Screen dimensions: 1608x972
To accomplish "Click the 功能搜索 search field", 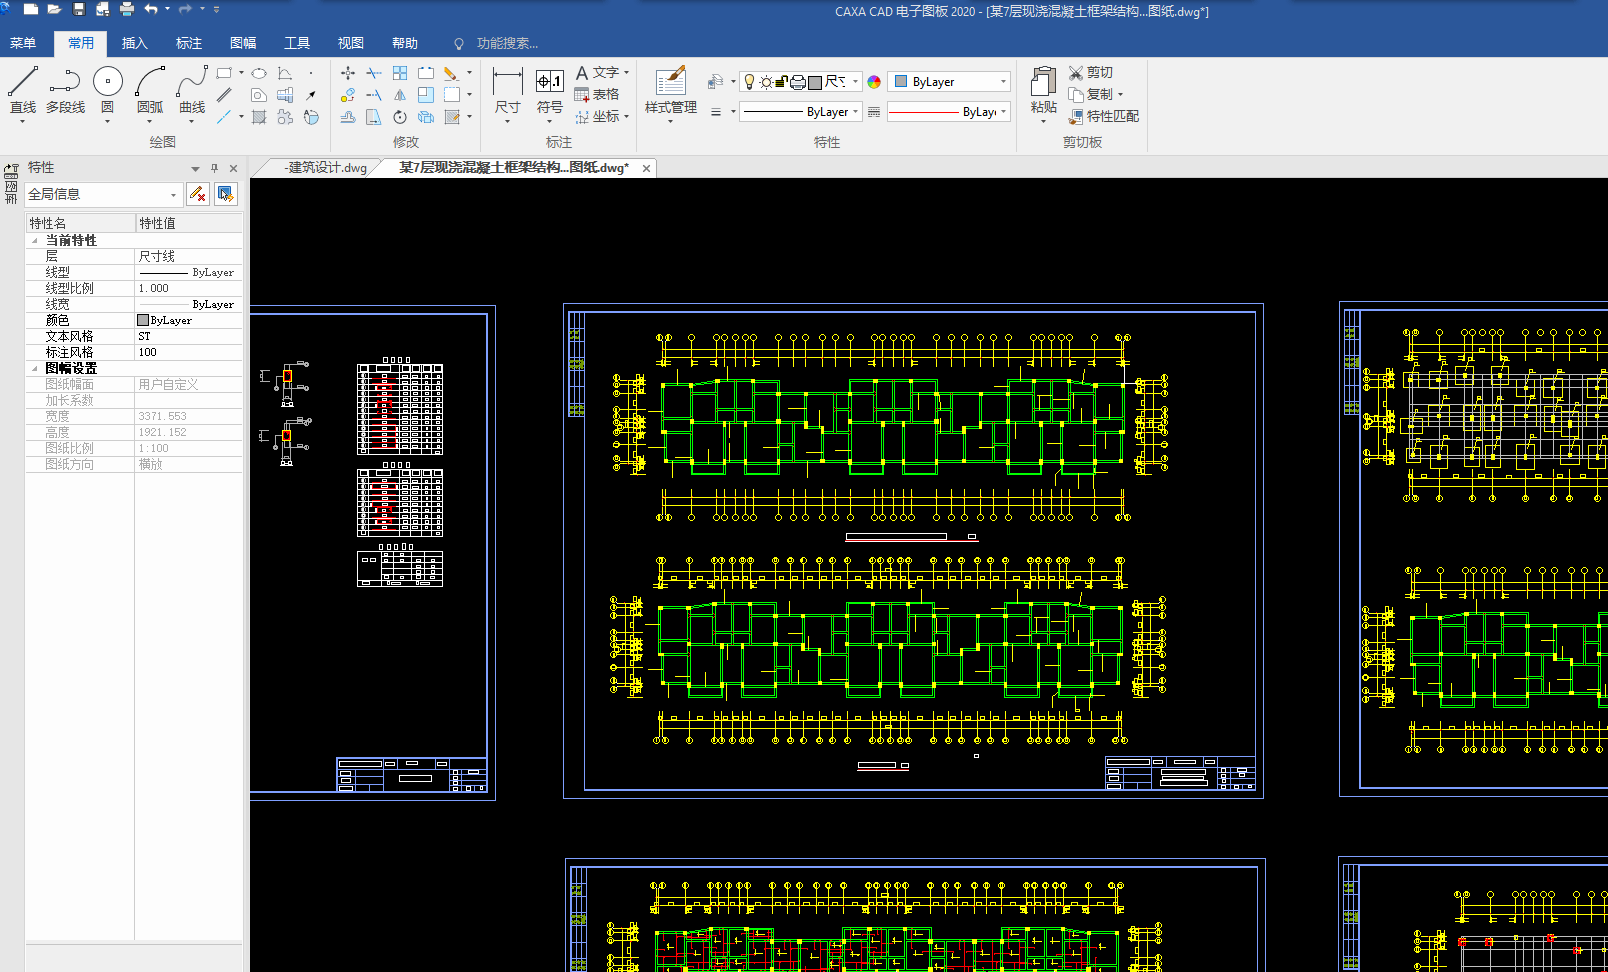I will tap(507, 43).
